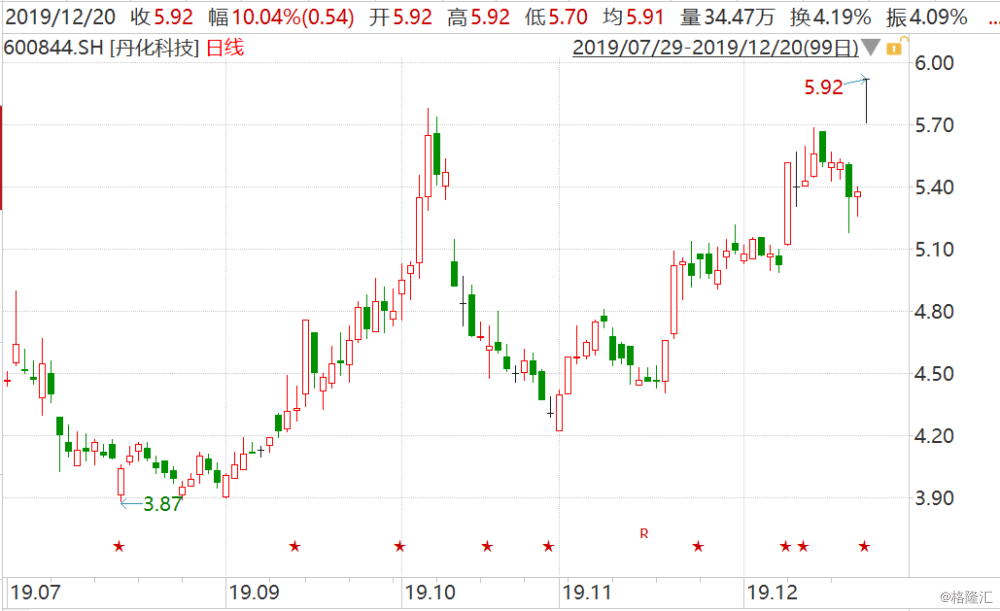The image size is (1000, 611).
Task: Click the second red star from the left
Action: (294, 546)
